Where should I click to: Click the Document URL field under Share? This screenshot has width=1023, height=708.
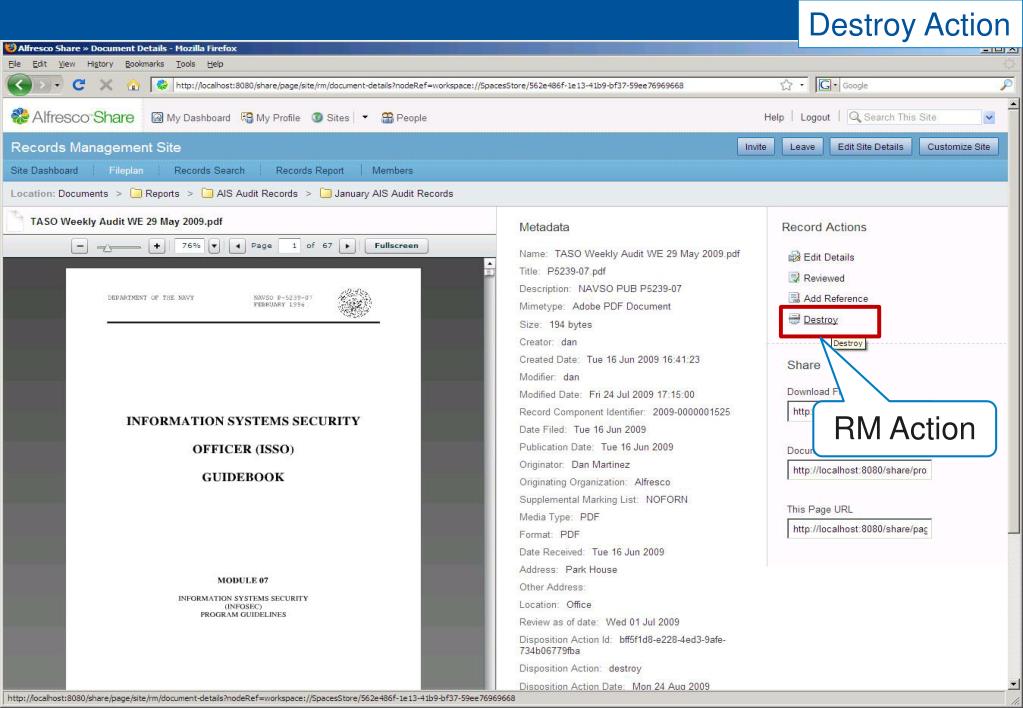(859, 470)
